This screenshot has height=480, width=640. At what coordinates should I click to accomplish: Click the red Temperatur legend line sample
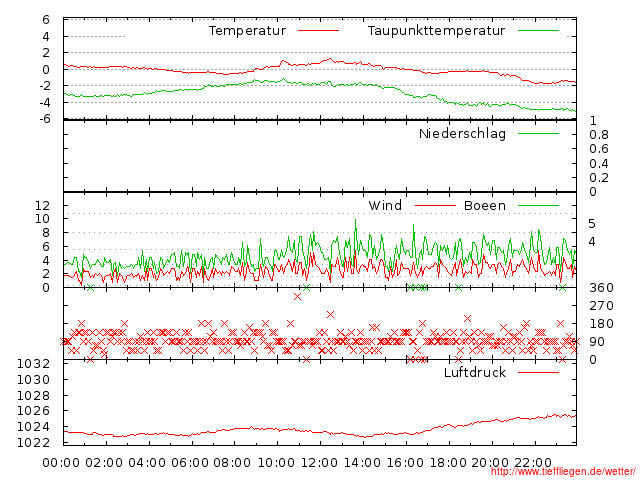coord(318,31)
